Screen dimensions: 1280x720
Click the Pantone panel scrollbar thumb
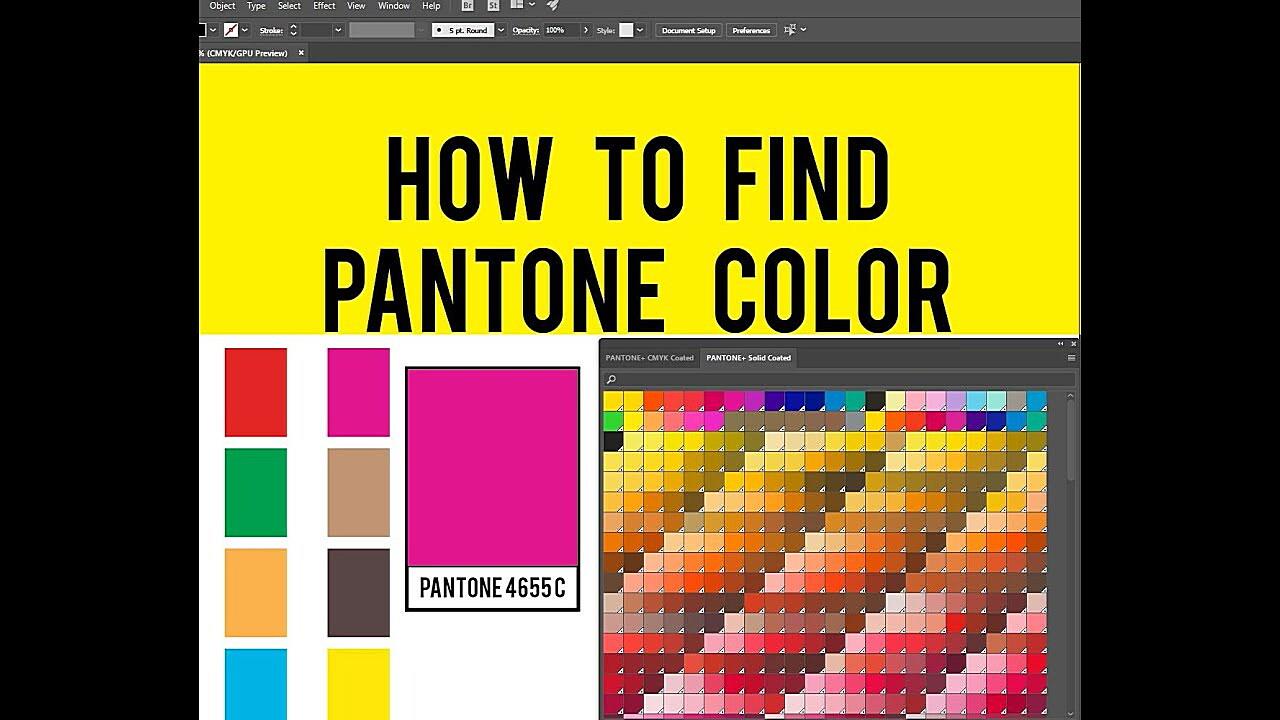(1071, 441)
